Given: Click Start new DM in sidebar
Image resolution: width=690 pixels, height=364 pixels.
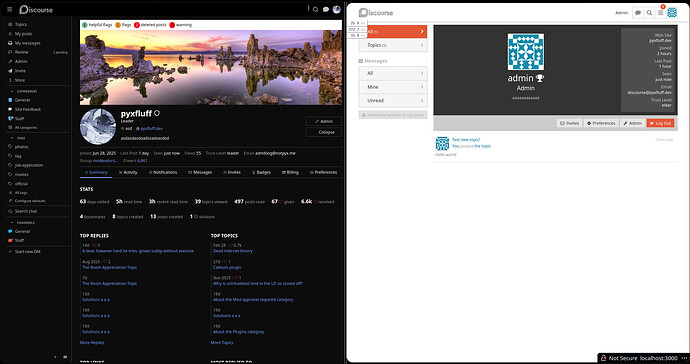Looking at the screenshot, I should coord(27,252).
